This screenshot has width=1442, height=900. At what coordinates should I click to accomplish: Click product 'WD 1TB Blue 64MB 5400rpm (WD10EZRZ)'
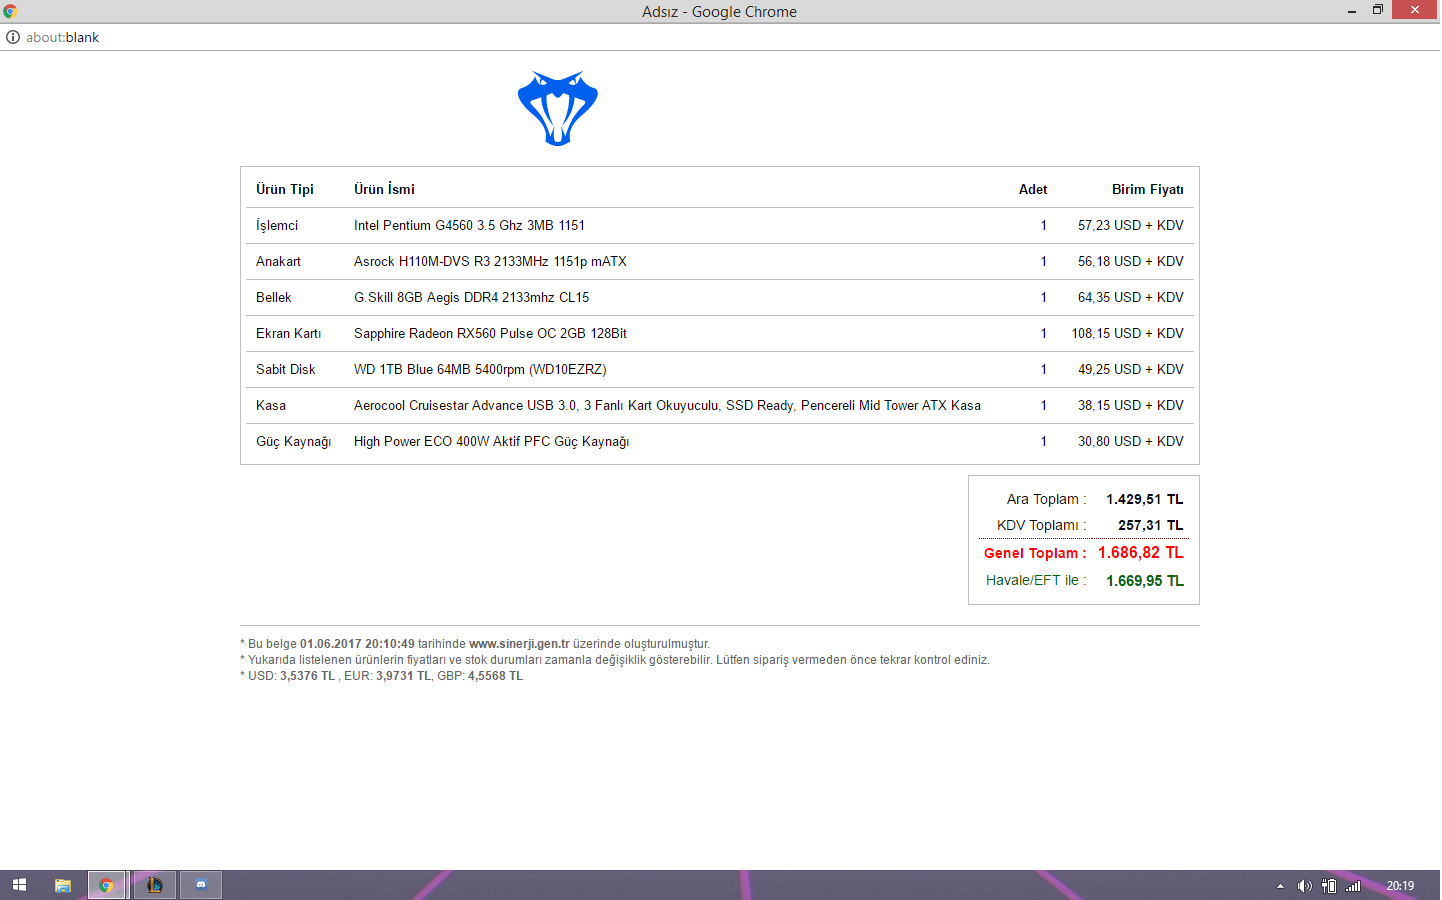[480, 369]
